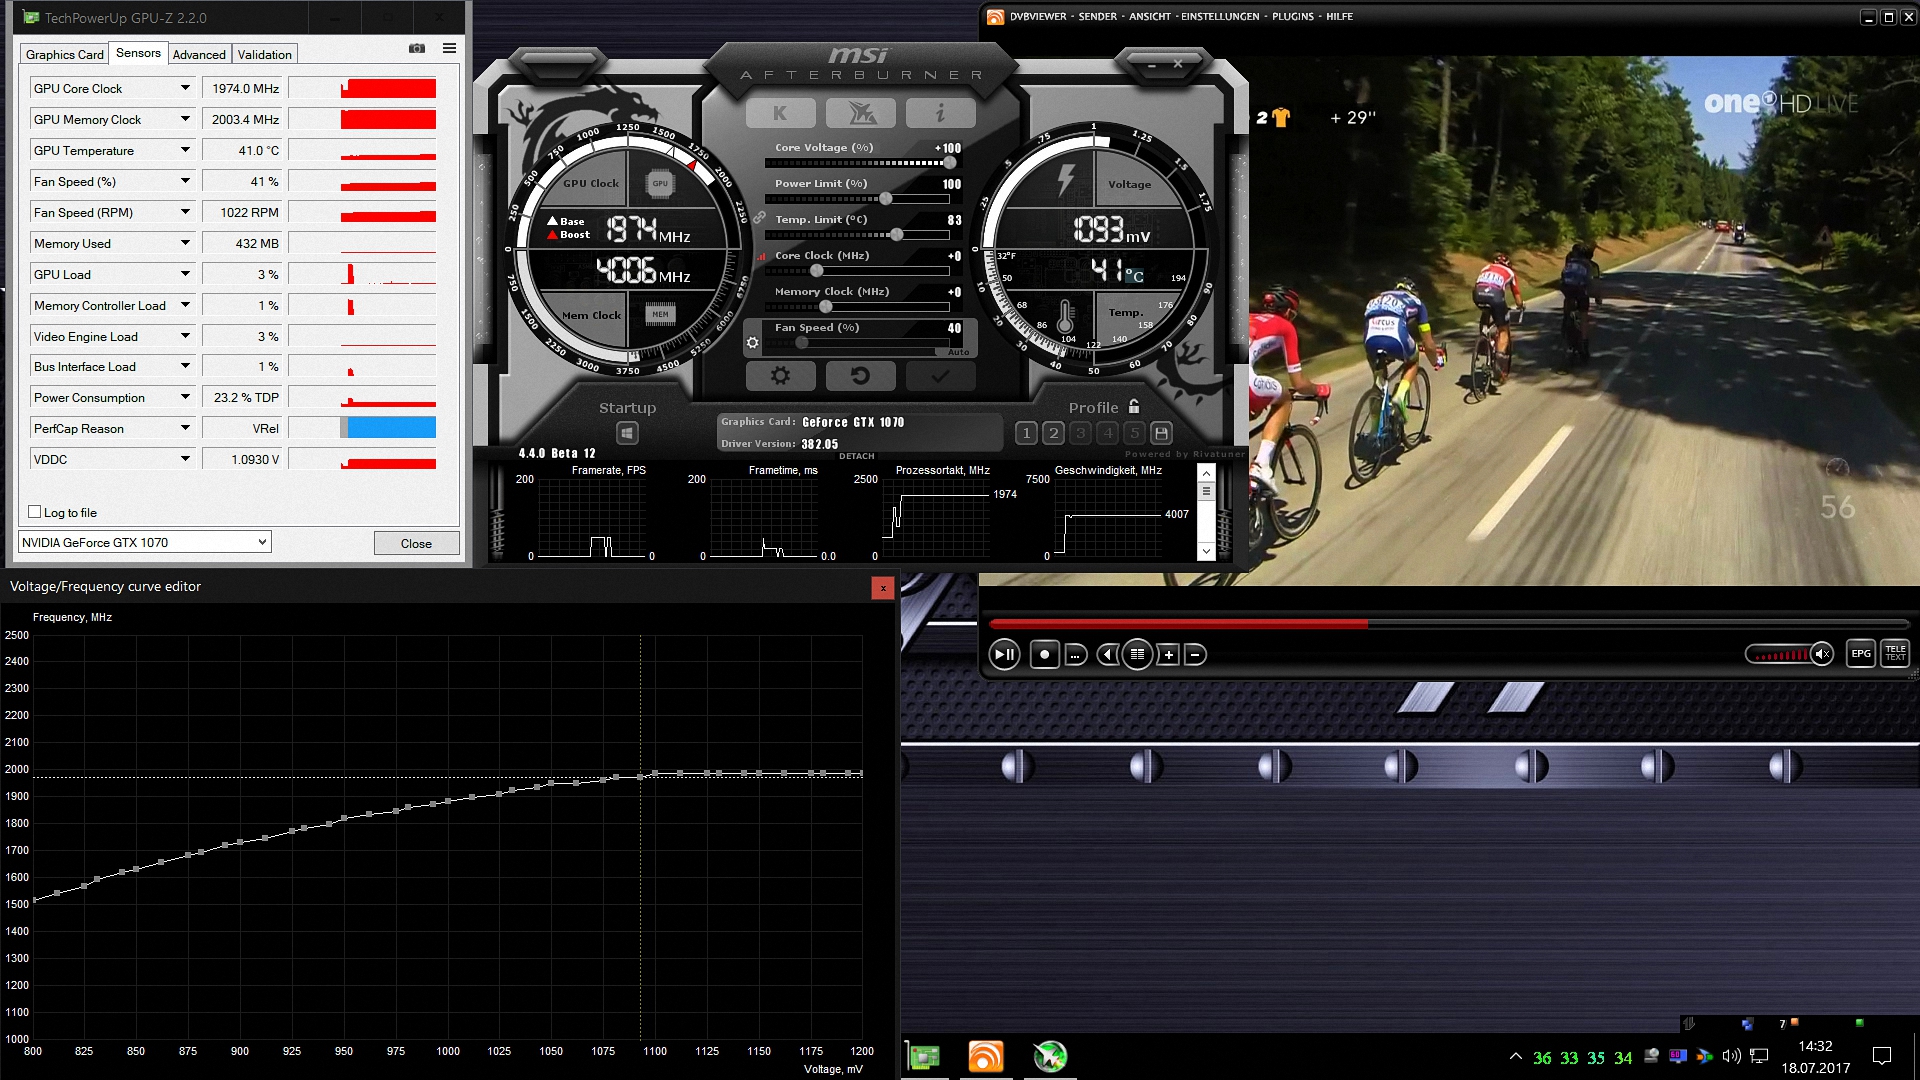Open the EINSTELLUNGEN menu in DVBViewer
The image size is (1920, 1080).
[x=1220, y=16]
